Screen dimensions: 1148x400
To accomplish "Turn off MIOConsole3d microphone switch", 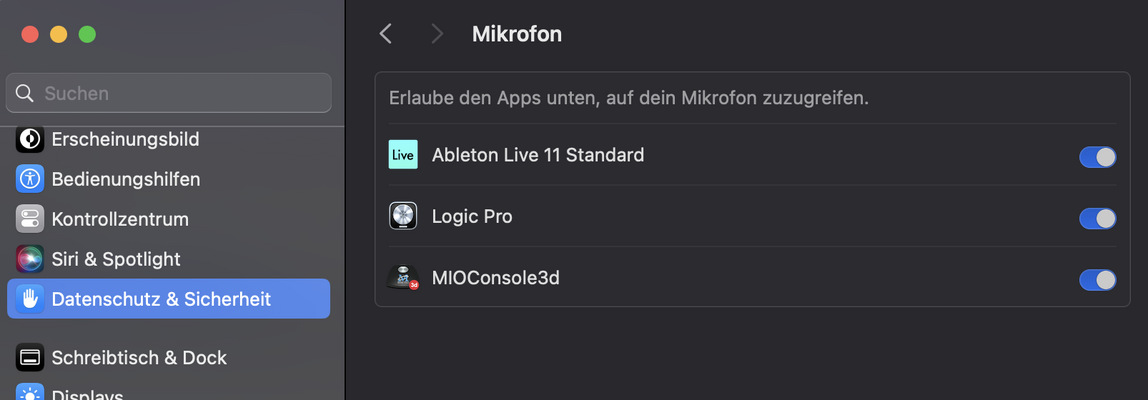I will [1097, 280].
